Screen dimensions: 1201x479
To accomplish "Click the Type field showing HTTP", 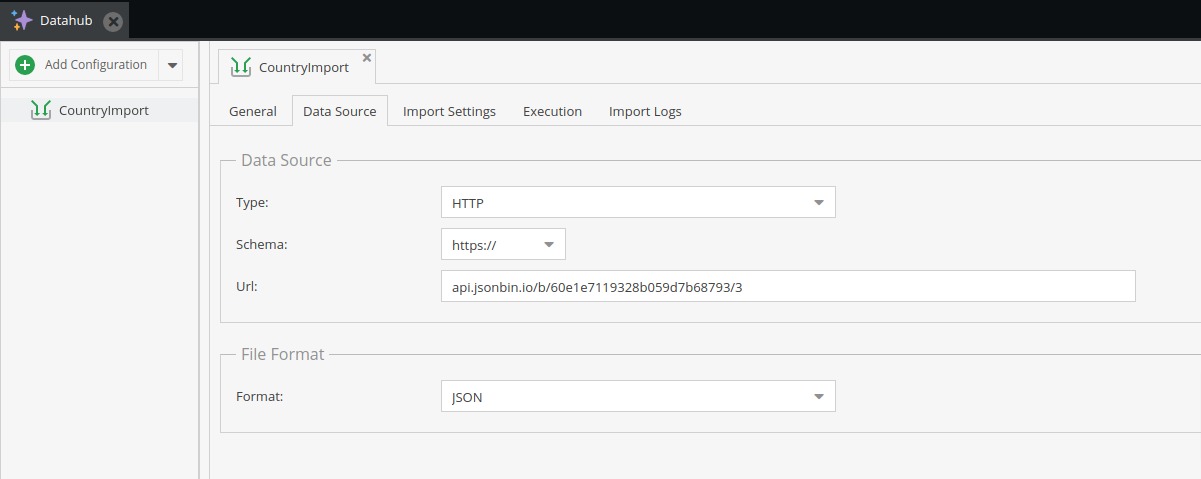I will pyautogui.click(x=620, y=203).
